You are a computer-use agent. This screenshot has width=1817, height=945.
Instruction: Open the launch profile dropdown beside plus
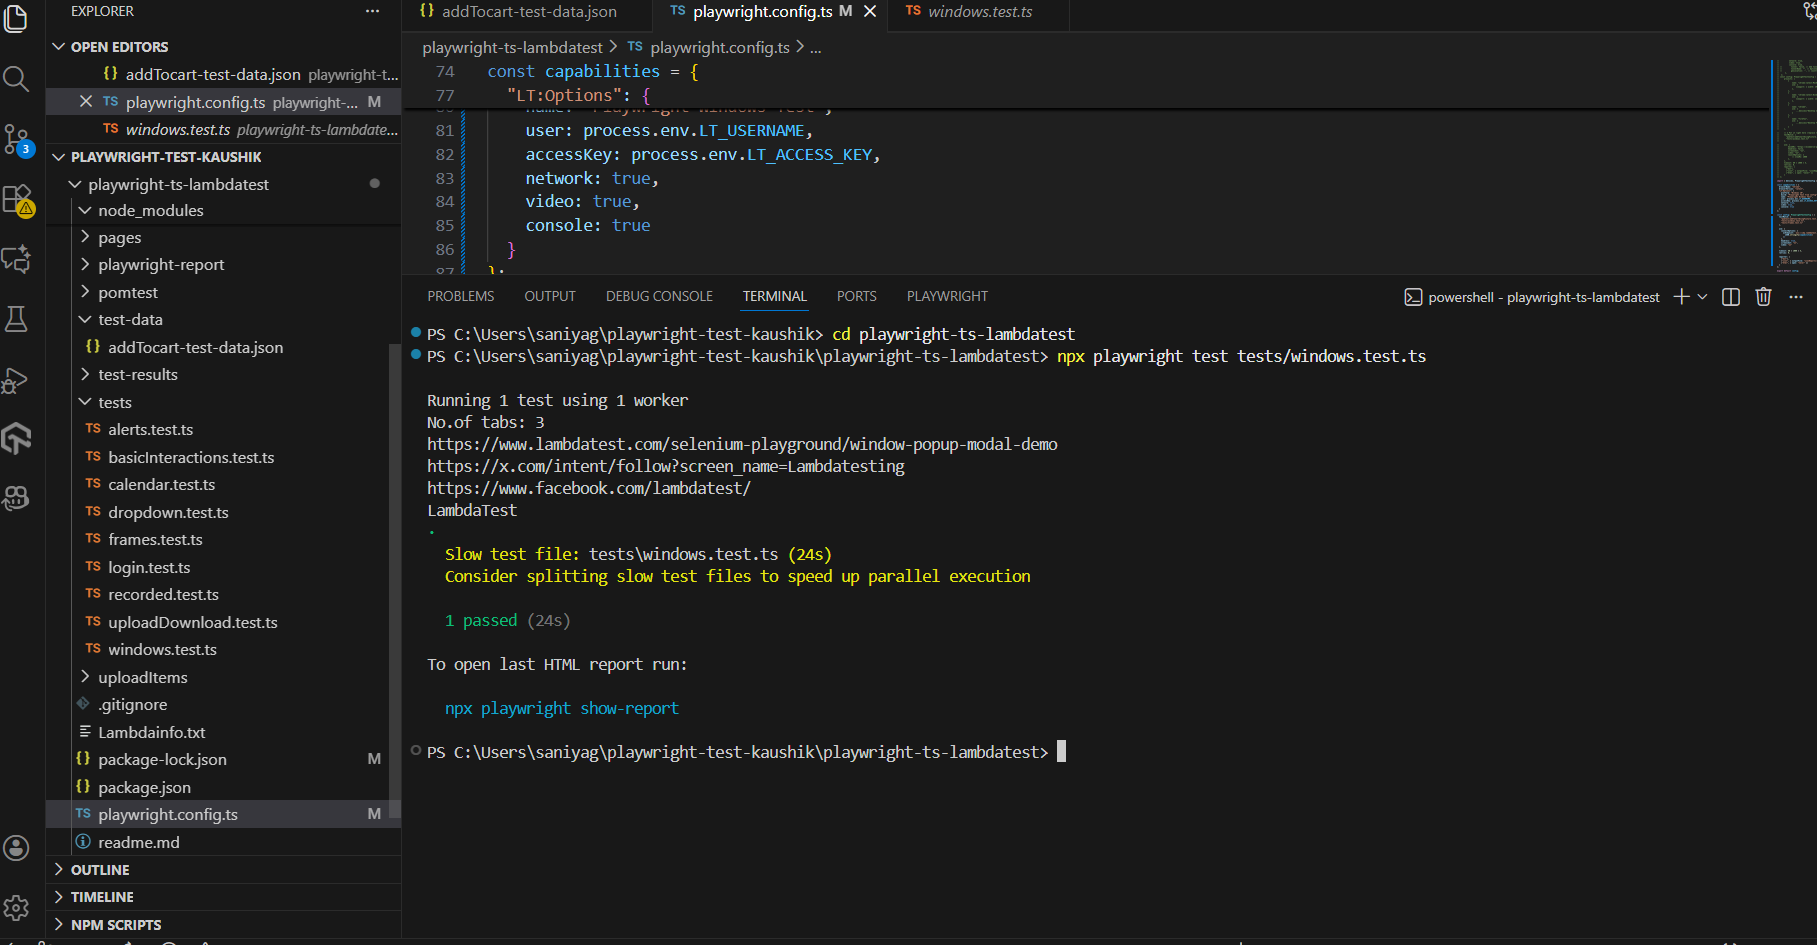pos(1702,297)
